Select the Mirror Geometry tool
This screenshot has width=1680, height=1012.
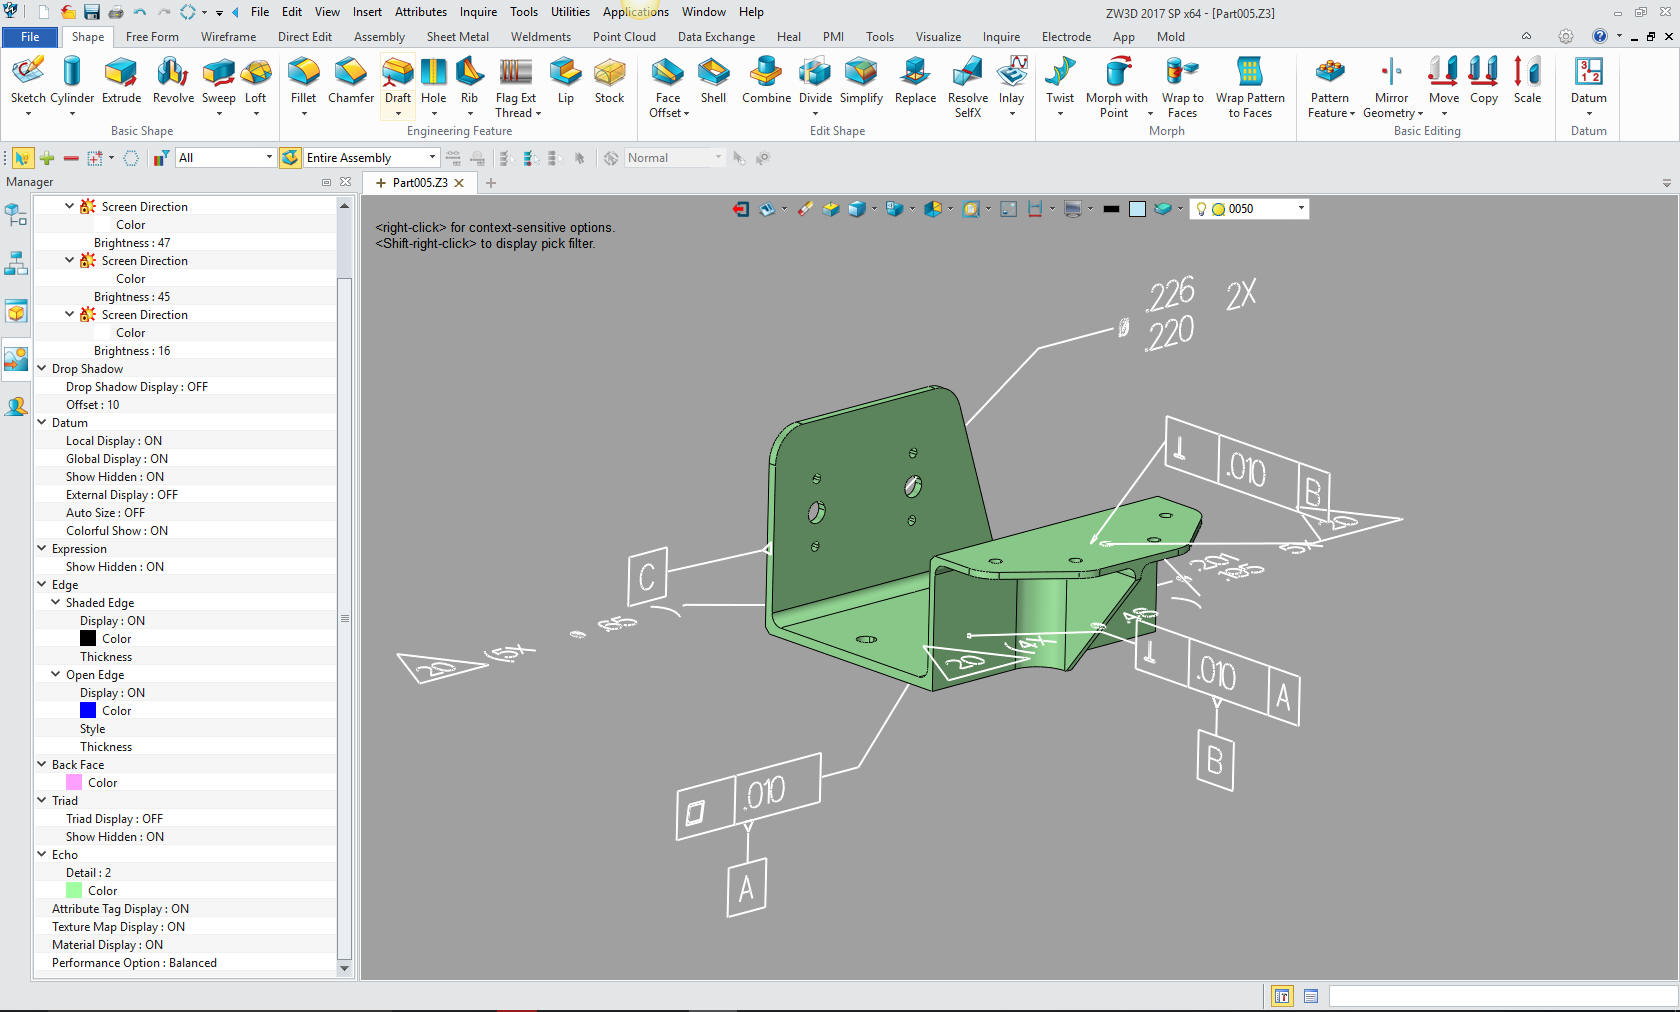pos(1392,86)
